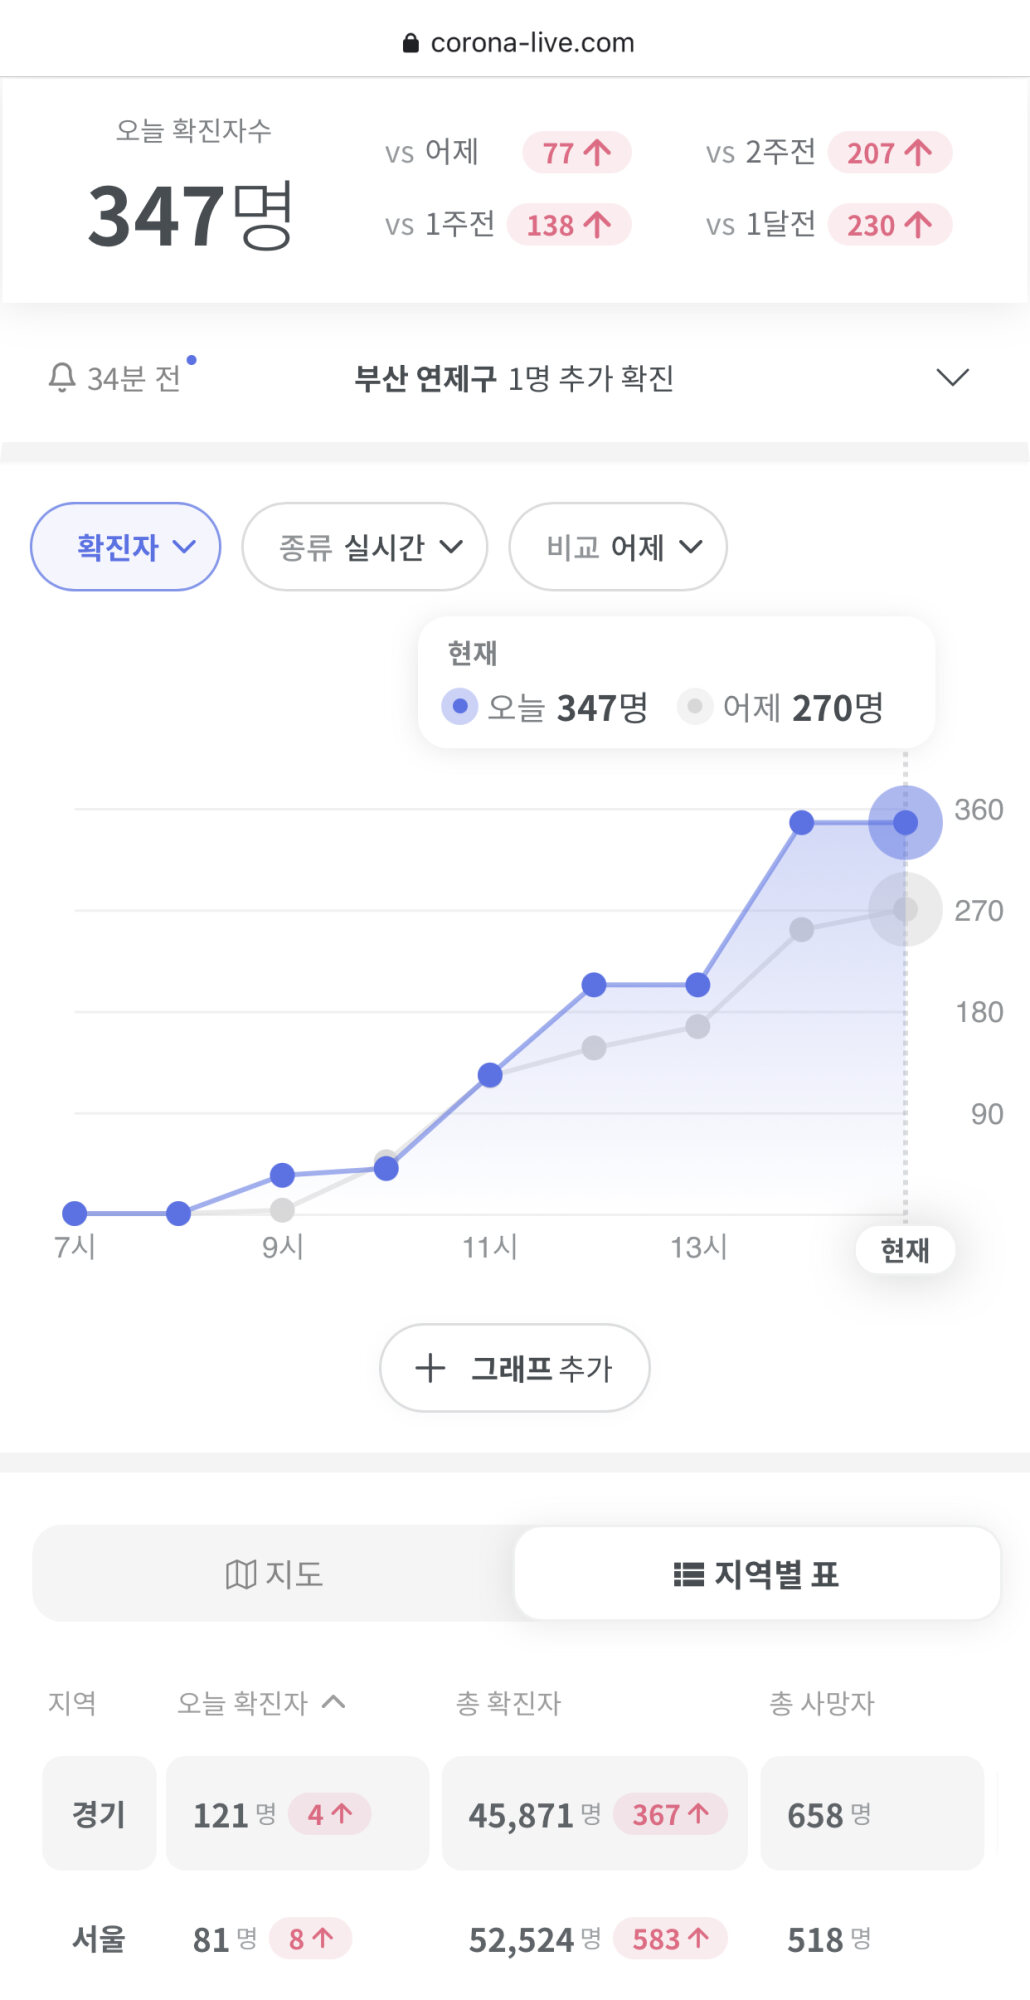1030x2000 pixels.
Task: Select the 현재 marker on chart axis
Action: coord(905,1250)
